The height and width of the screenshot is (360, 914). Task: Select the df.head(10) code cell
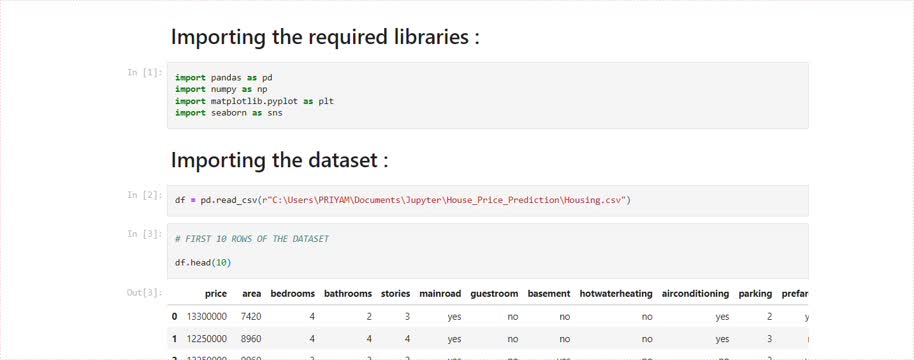[x=487, y=250]
